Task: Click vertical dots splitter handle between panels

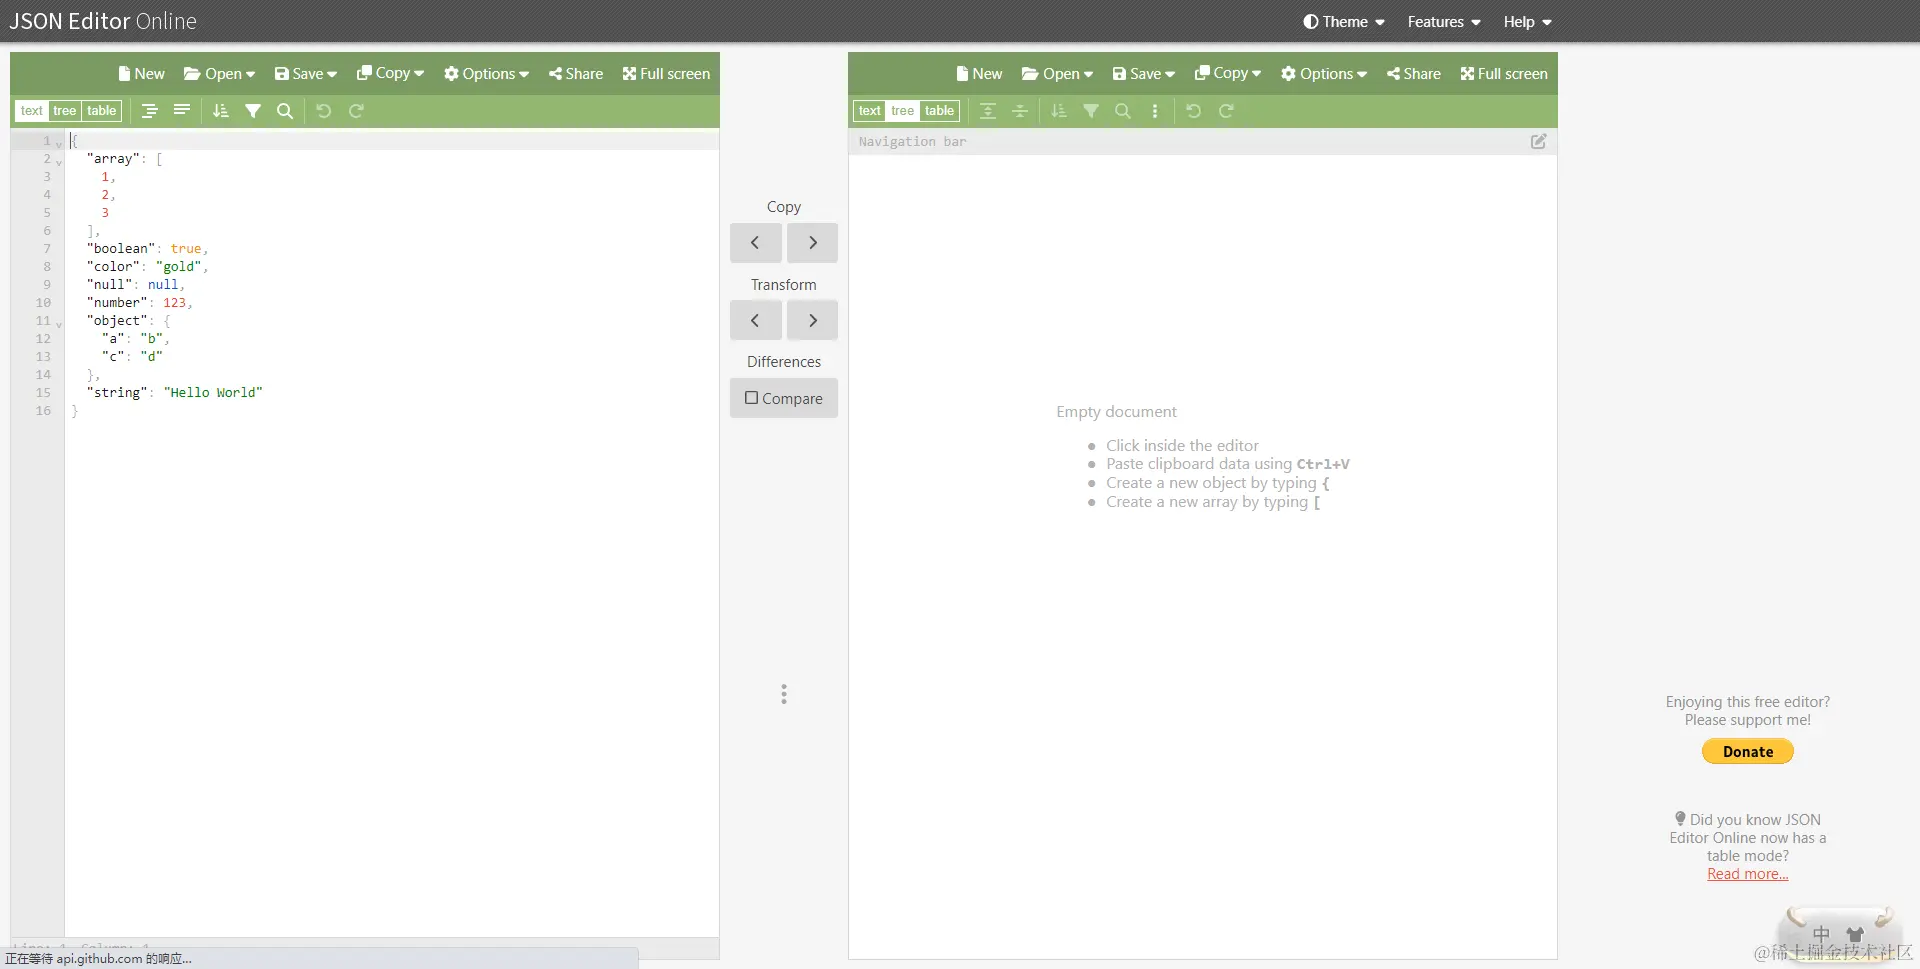Action: [x=784, y=694]
